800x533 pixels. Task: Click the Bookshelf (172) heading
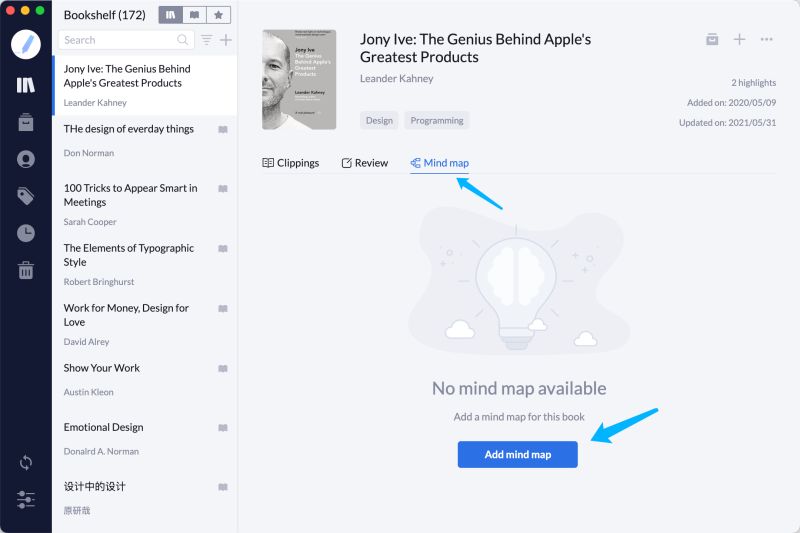tap(105, 15)
